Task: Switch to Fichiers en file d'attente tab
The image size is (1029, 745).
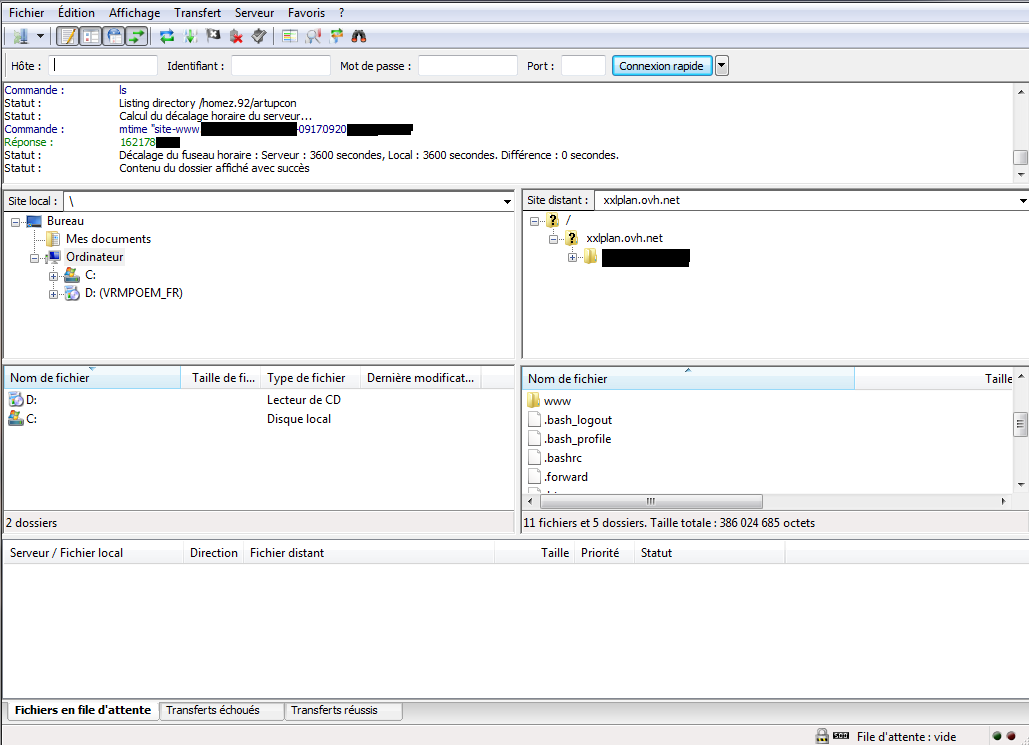Action: (x=83, y=710)
